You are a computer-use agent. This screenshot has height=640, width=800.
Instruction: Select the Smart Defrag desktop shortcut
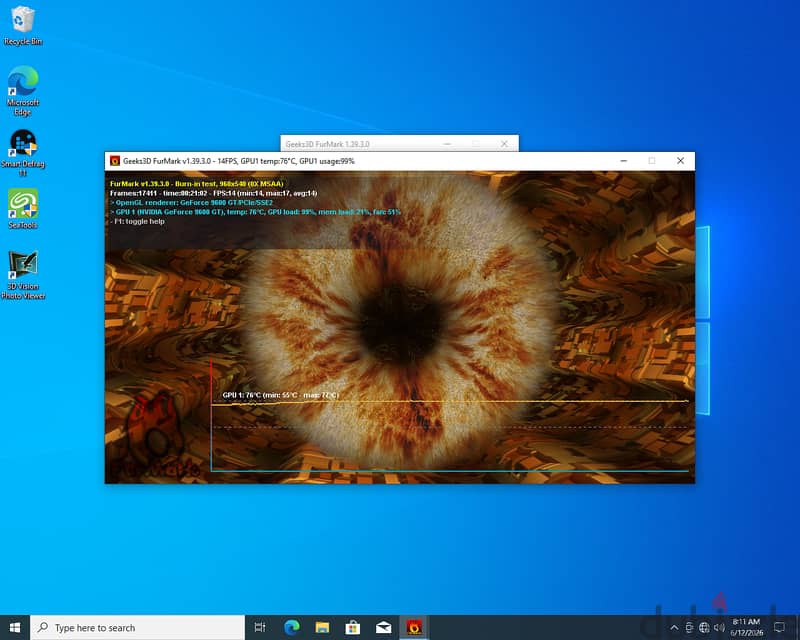coord(23,152)
